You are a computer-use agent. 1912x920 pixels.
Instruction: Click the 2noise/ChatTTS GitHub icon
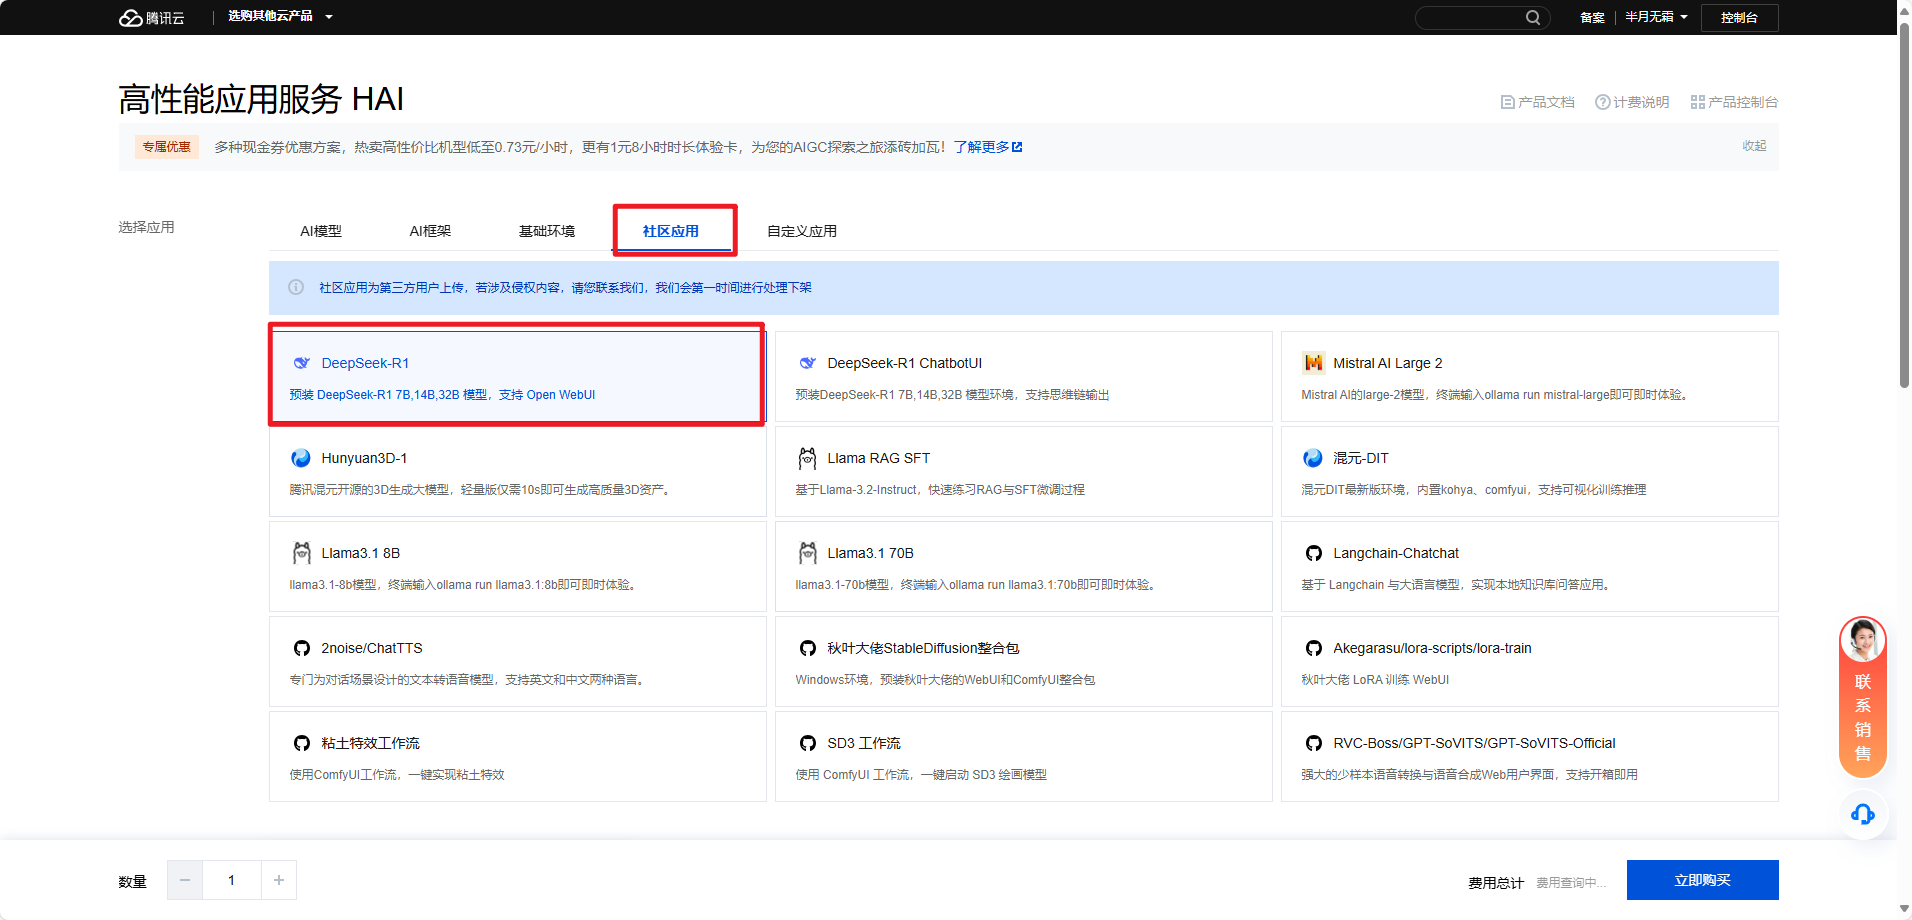click(301, 648)
